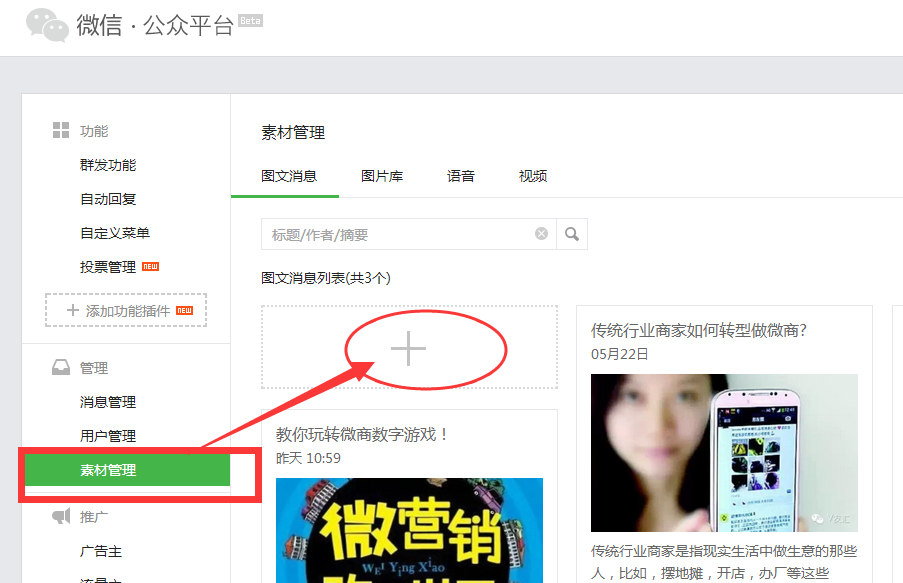The height and width of the screenshot is (583, 903).
Task: Click the woman holding phone thumbnail
Action: (x=724, y=453)
